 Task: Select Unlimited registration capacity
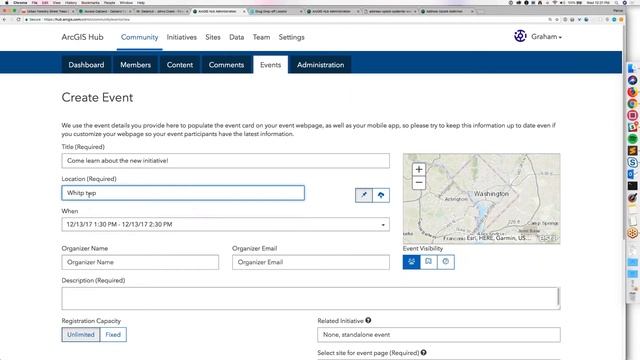[x=81, y=335]
